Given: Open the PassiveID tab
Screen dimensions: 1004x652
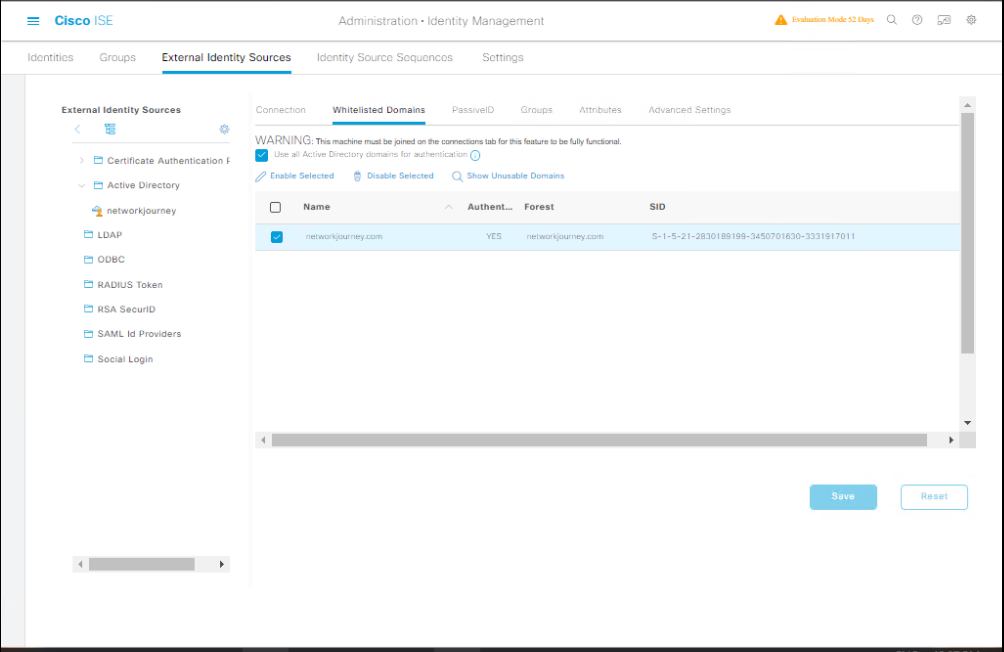Looking at the screenshot, I should click(473, 110).
